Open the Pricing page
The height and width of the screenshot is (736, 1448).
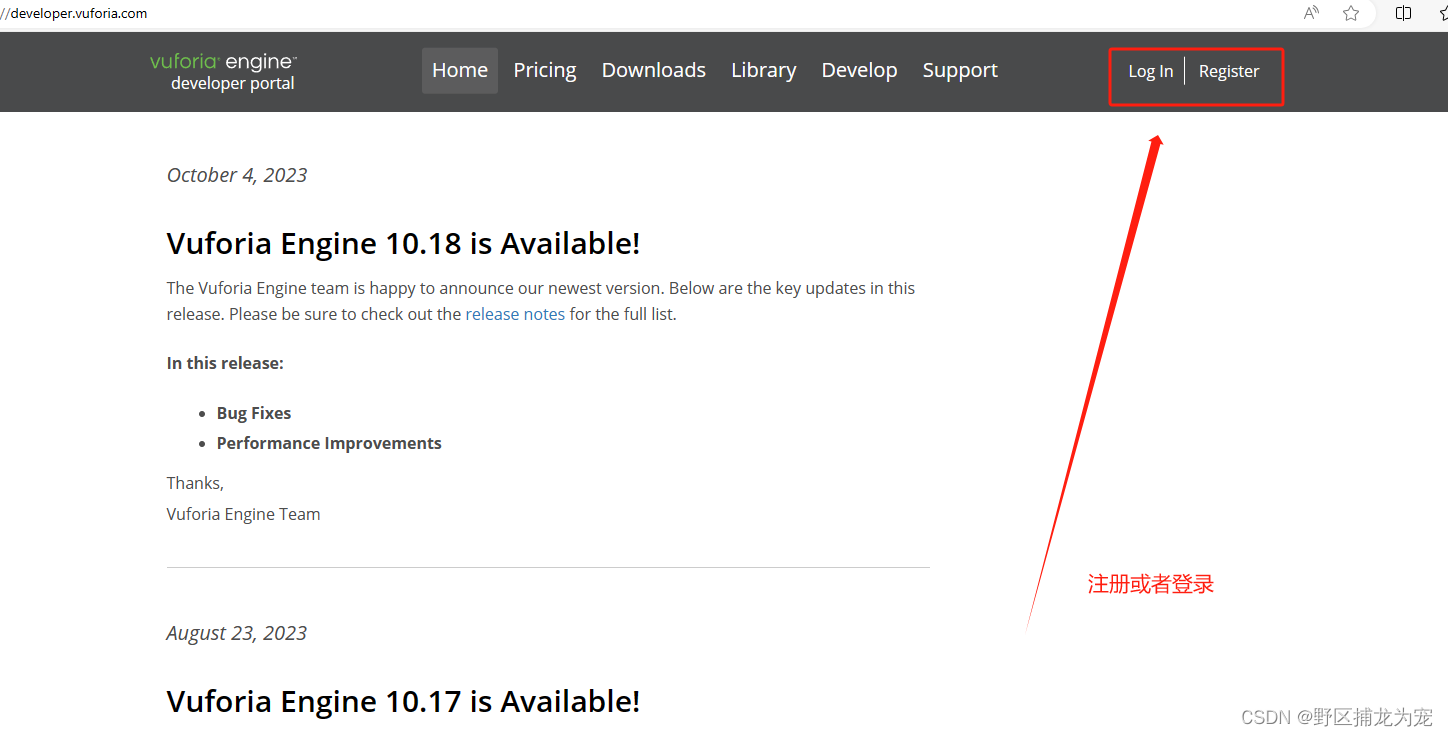(545, 71)
